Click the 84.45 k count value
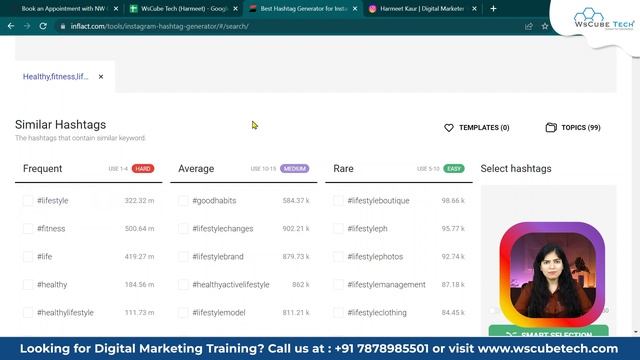Image resolution: width=640 pixels, height=360 pixels. [x=453, y=313]
